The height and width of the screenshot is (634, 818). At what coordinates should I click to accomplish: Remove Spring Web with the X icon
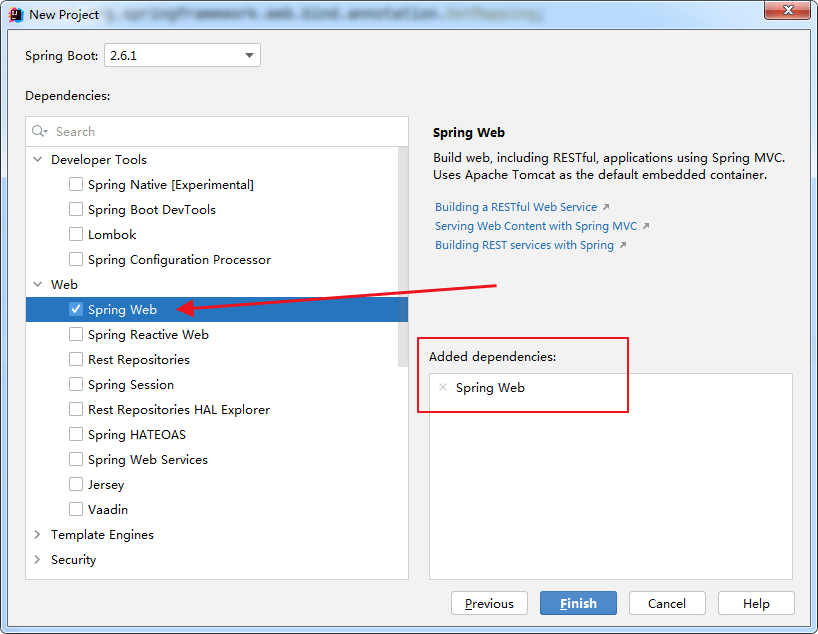tap(443, 387)
